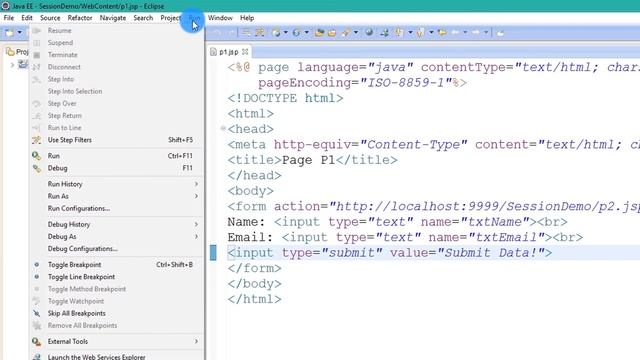Open Run Configurations... dialog
640x360 pixels.
117,208
